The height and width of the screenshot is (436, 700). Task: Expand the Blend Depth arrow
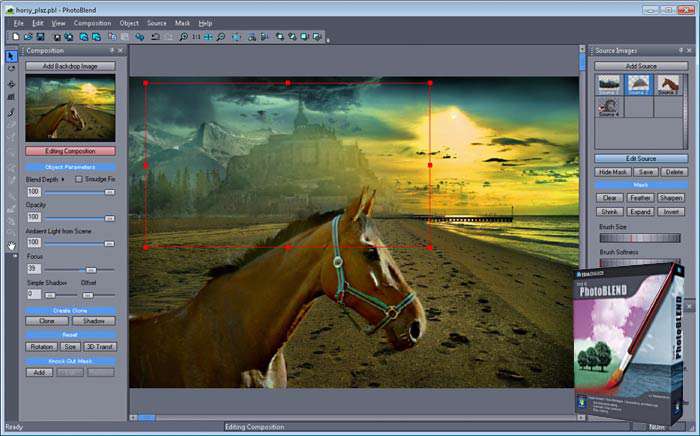point(63,179)
